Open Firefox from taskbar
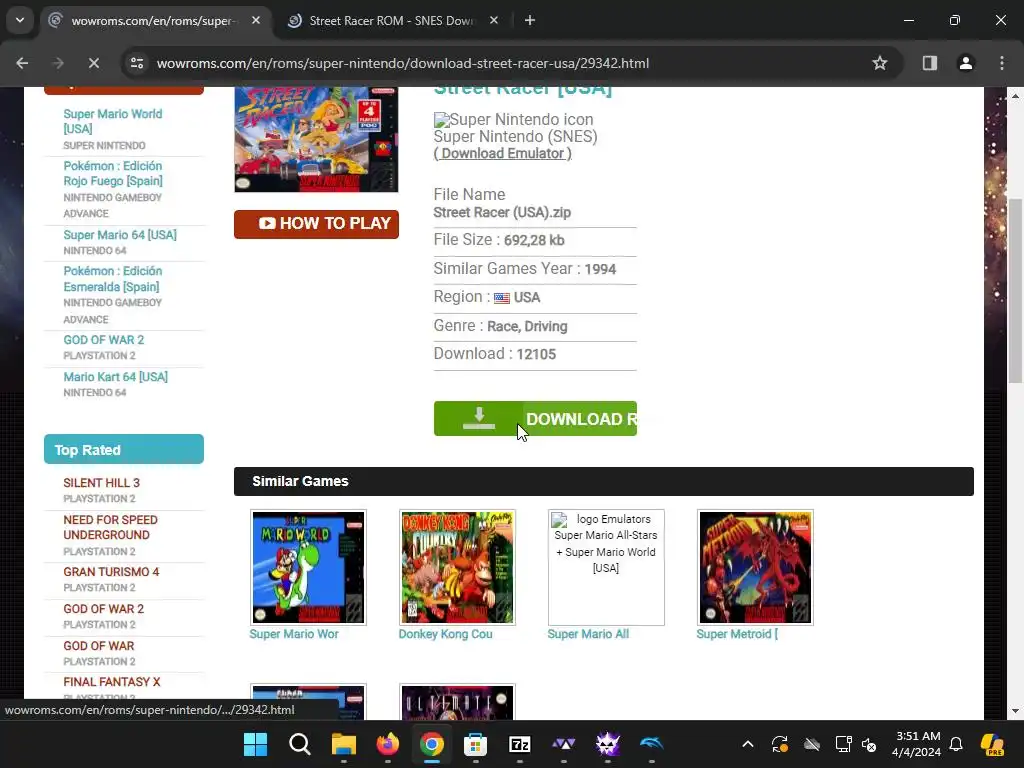This screenshot has width=1024, height=768. (388, 744)
